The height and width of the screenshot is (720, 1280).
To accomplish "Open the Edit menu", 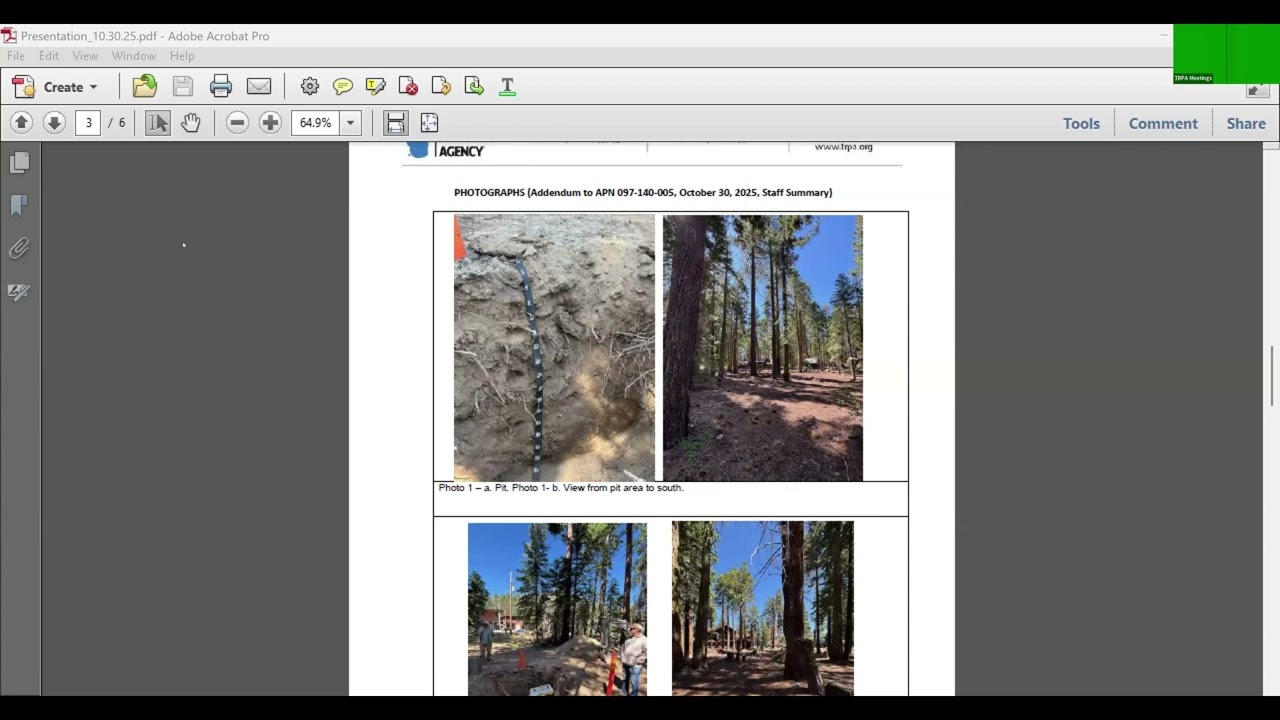I will pos(49,56).
